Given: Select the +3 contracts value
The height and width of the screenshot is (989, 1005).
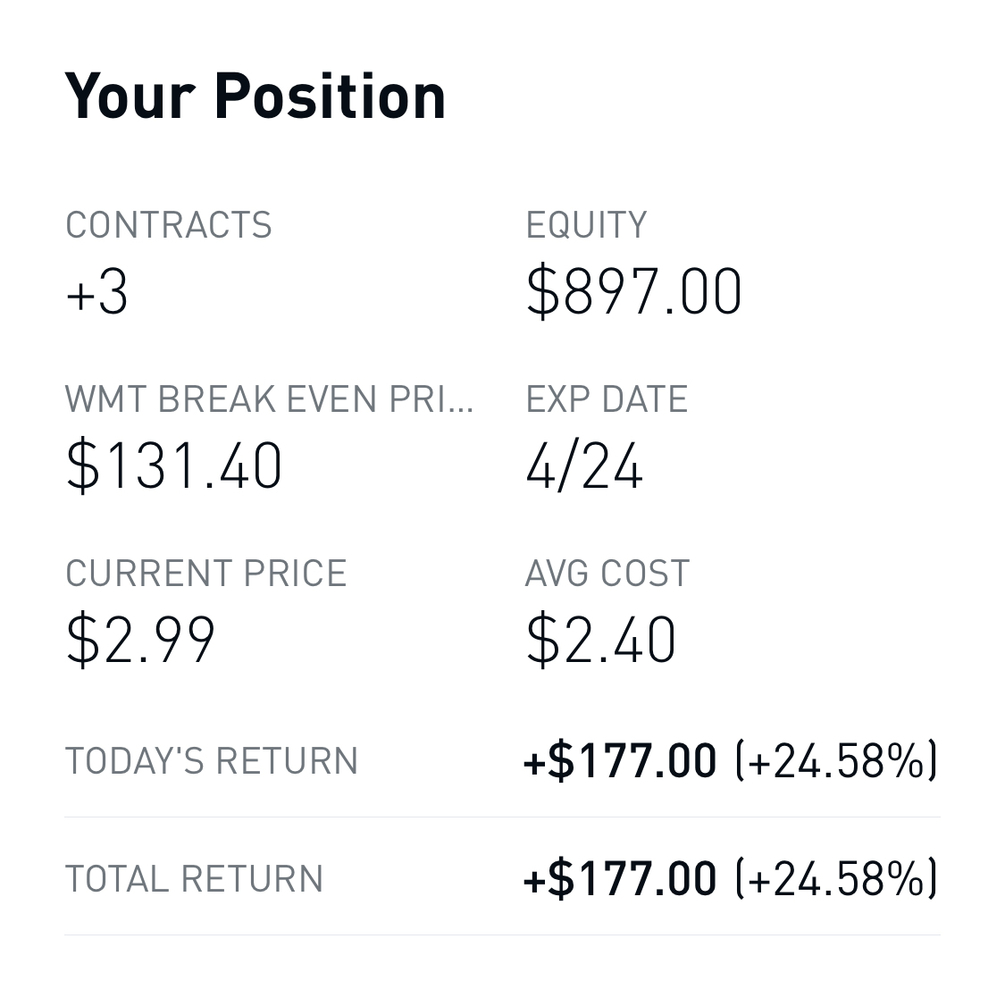Looking at the screenshot, I should click(x=97, y=292).
